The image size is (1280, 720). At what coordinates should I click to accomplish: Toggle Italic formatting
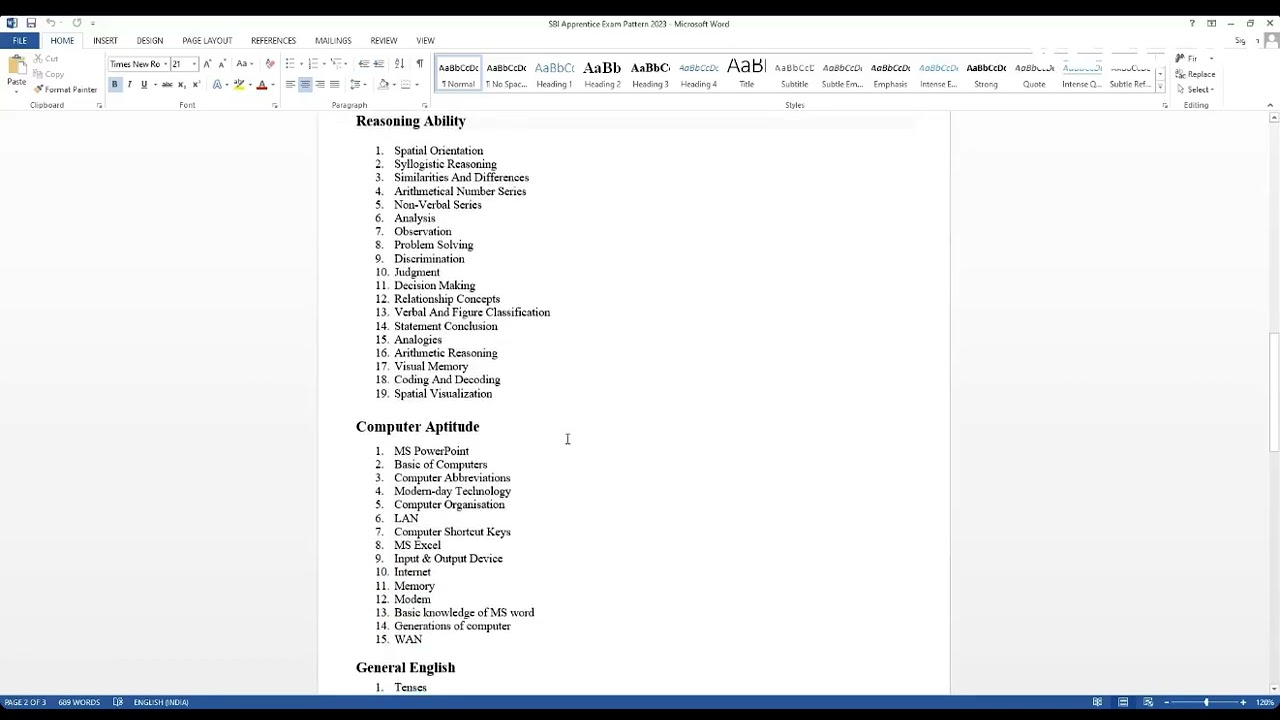pos(129,85)
